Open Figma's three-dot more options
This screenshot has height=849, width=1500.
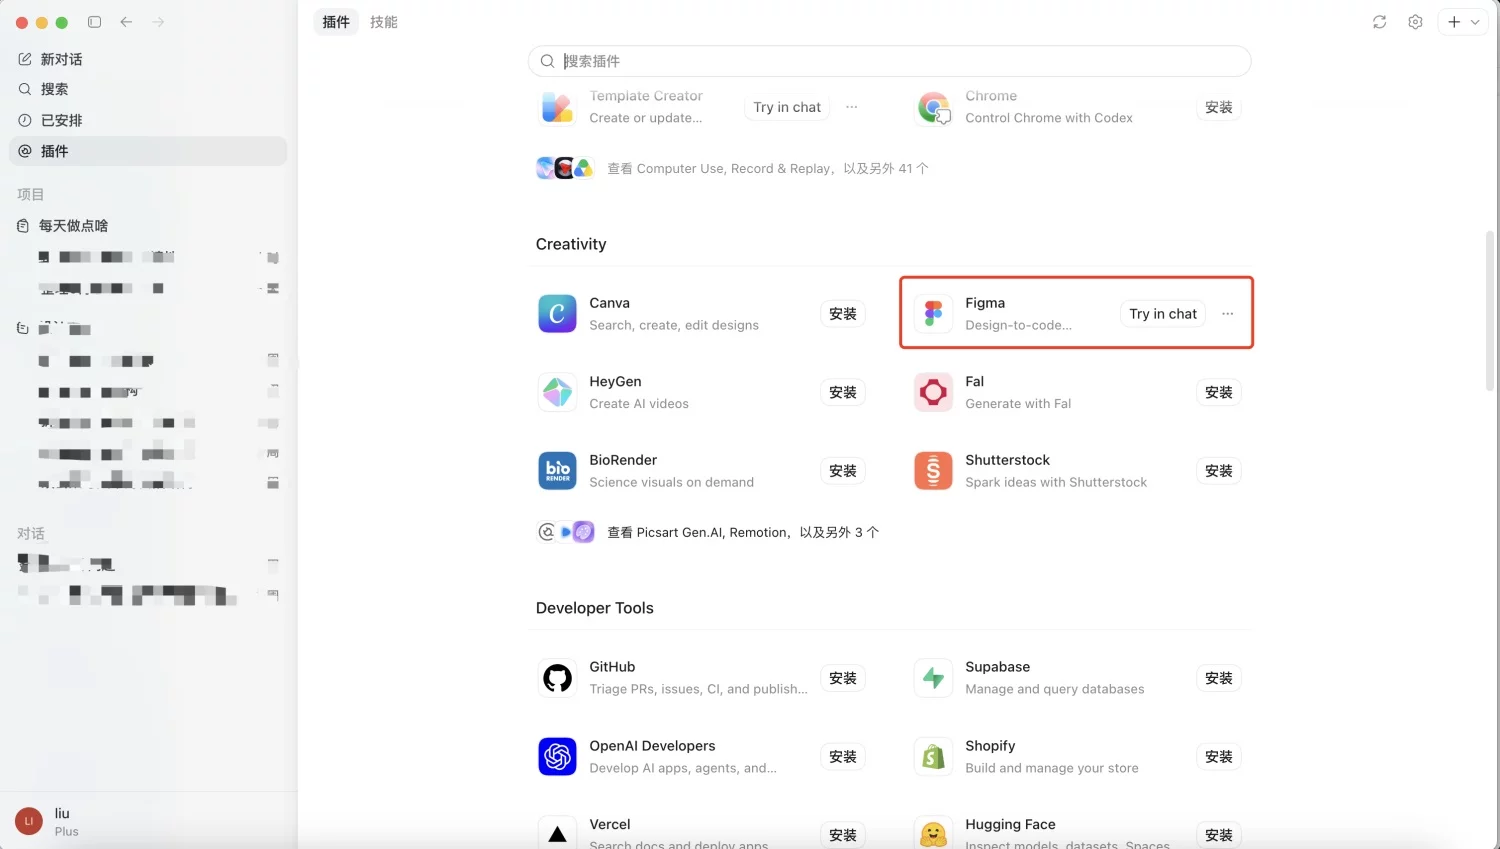1228,314
